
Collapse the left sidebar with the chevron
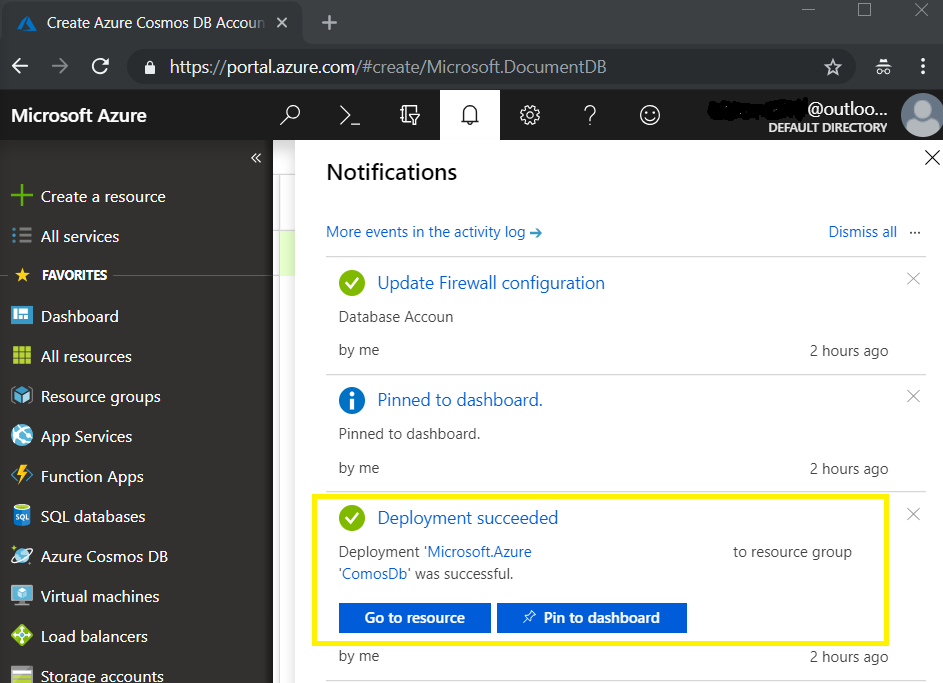pos(256,158)
